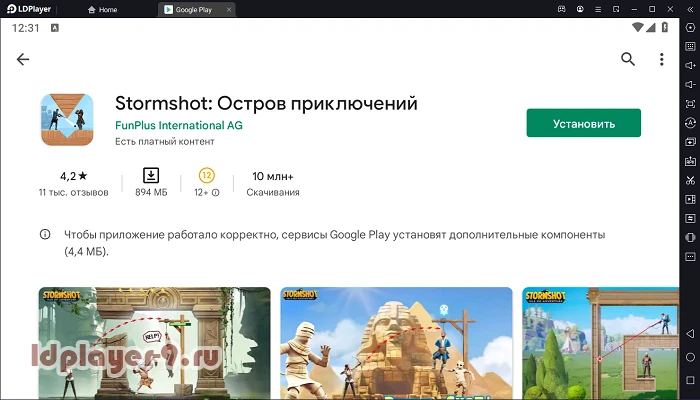Click the Скачивания label
The height and width of the screenshot is (400, 700).
[x=273, y=192]
